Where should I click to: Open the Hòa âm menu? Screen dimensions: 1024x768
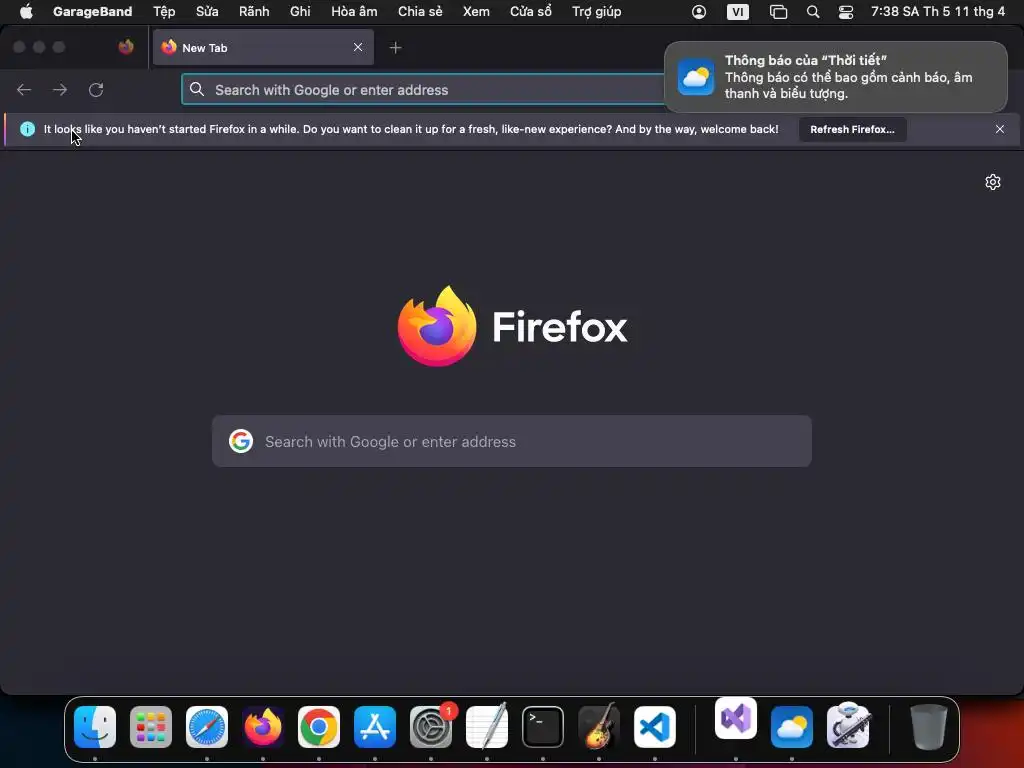[354, 11]
